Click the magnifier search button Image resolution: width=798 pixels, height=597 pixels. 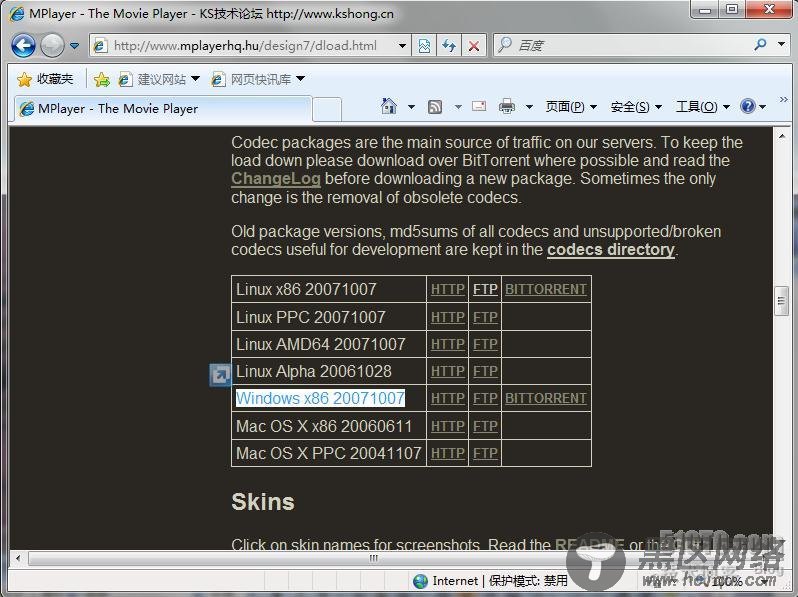[x=760, y=45]
